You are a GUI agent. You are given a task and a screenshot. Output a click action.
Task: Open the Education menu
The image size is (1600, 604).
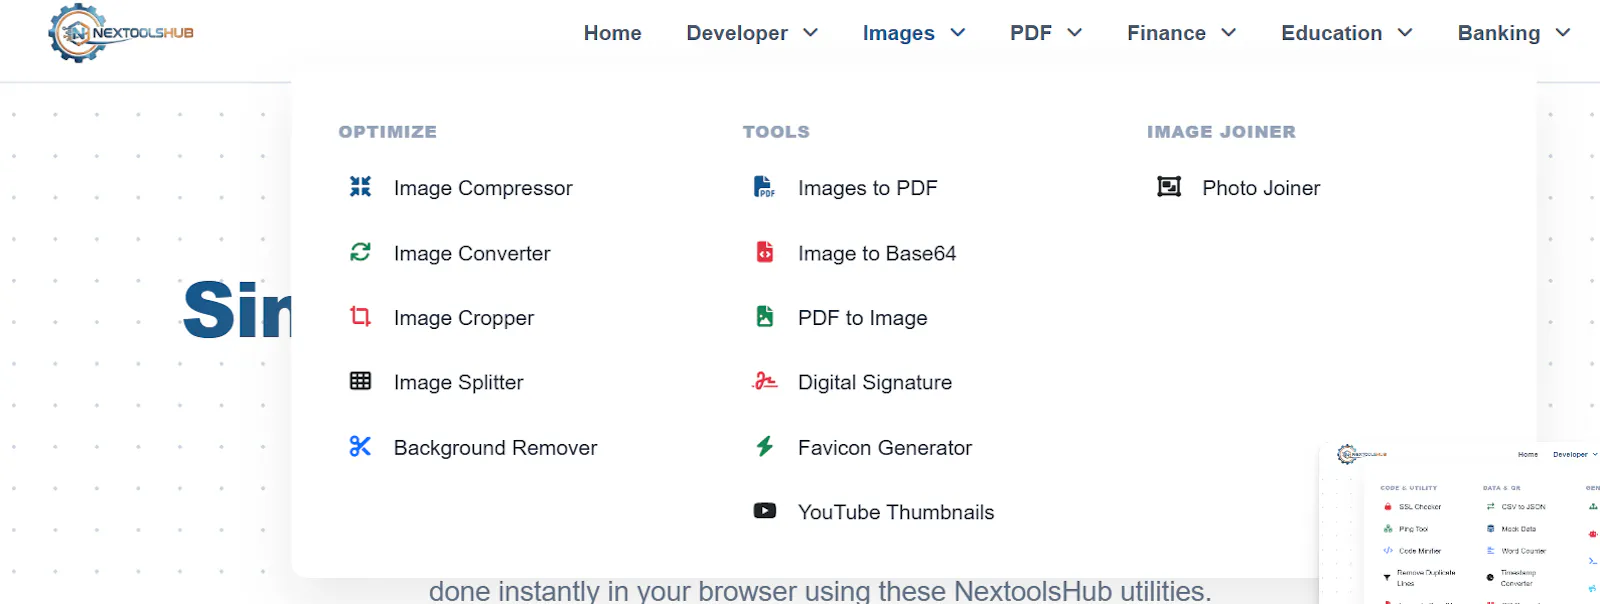pos(1332,33)
